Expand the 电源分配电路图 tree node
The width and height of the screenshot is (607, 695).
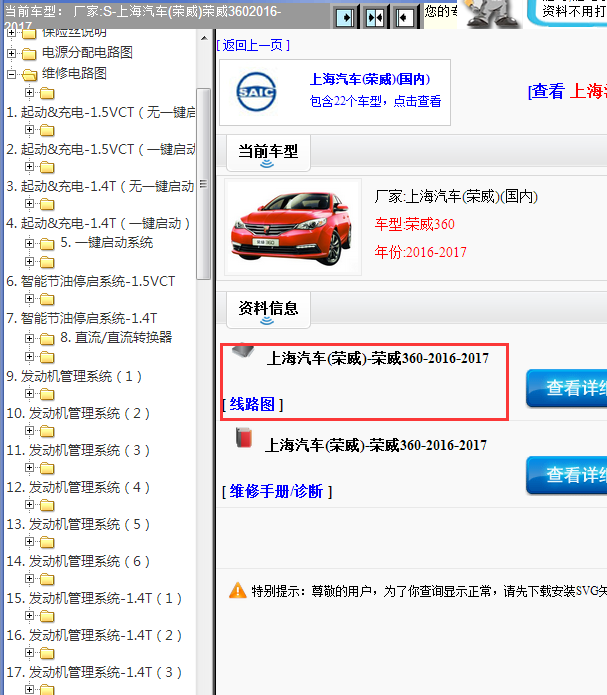tap(12, 53)
